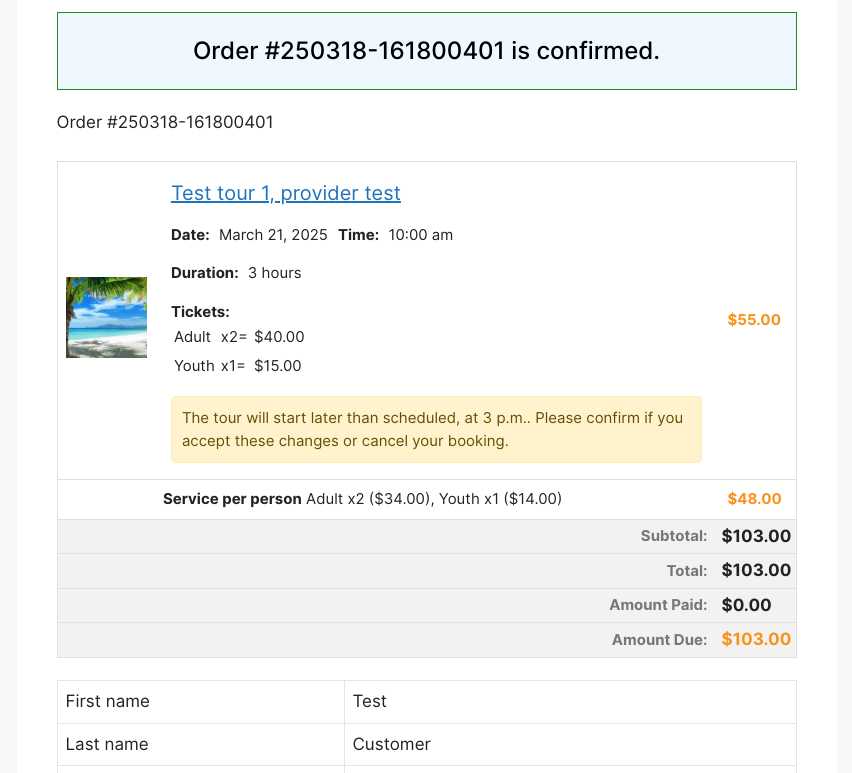Click the First name value Test
This screenshot has width=852, height=773.
369,701
